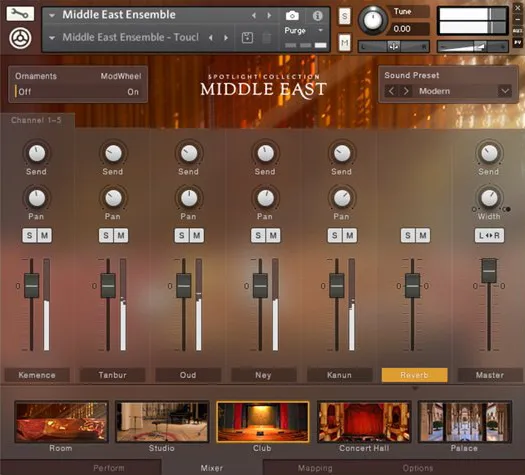Viewport: 525px width, 475px height.
Task: Click the header Tune knob
Action: [373, 20]
